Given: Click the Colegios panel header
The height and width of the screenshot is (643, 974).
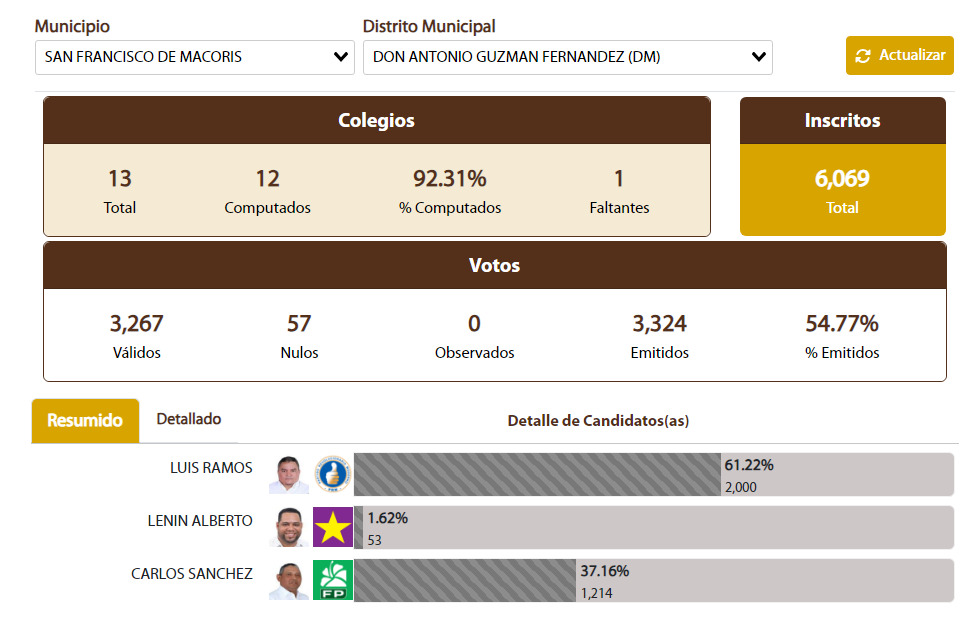Looking at the screenshot, I should pos(376,121).
